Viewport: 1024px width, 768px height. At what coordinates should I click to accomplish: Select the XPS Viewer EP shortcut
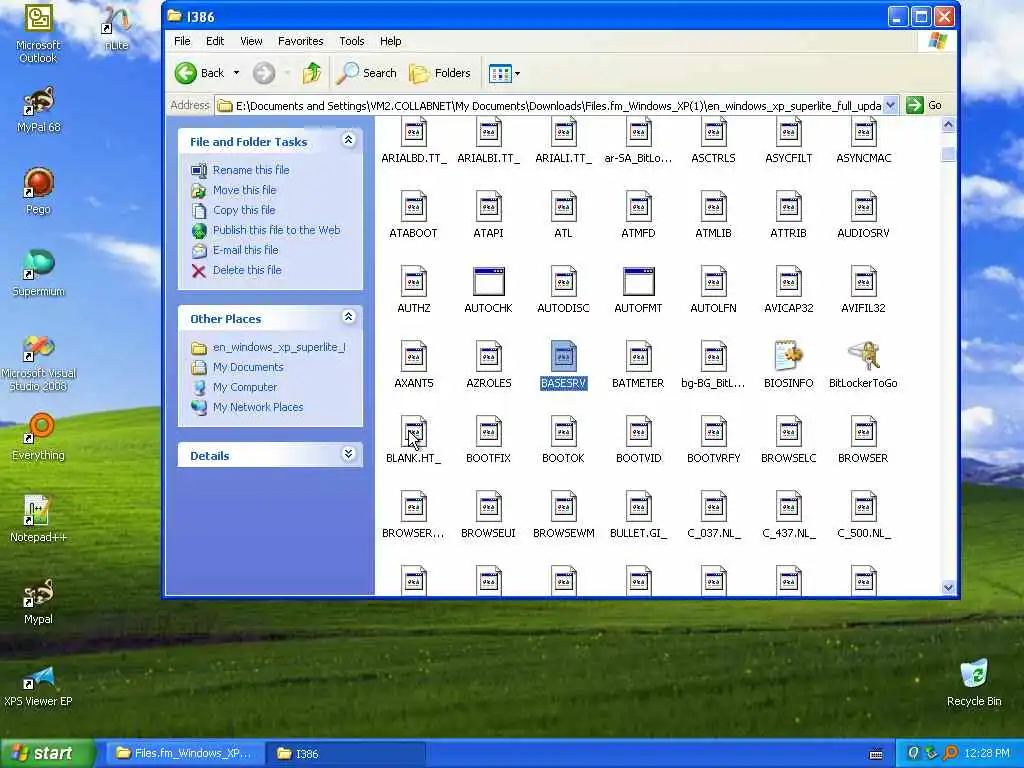point(38,686)
